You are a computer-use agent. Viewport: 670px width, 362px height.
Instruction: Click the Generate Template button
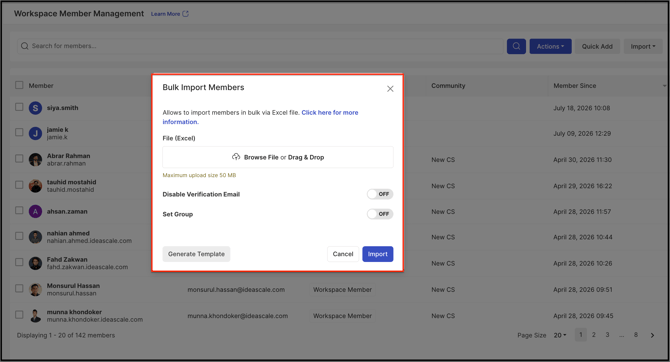coord(196,254)
